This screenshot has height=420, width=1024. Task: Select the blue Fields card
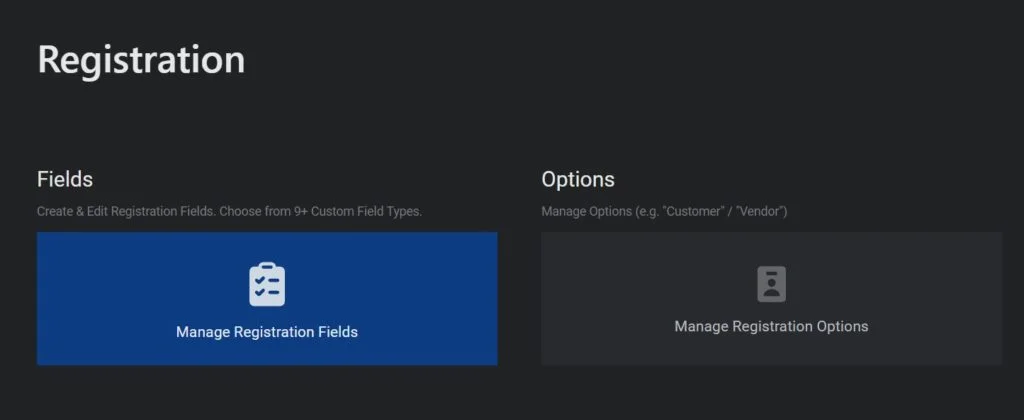(267, 299)
